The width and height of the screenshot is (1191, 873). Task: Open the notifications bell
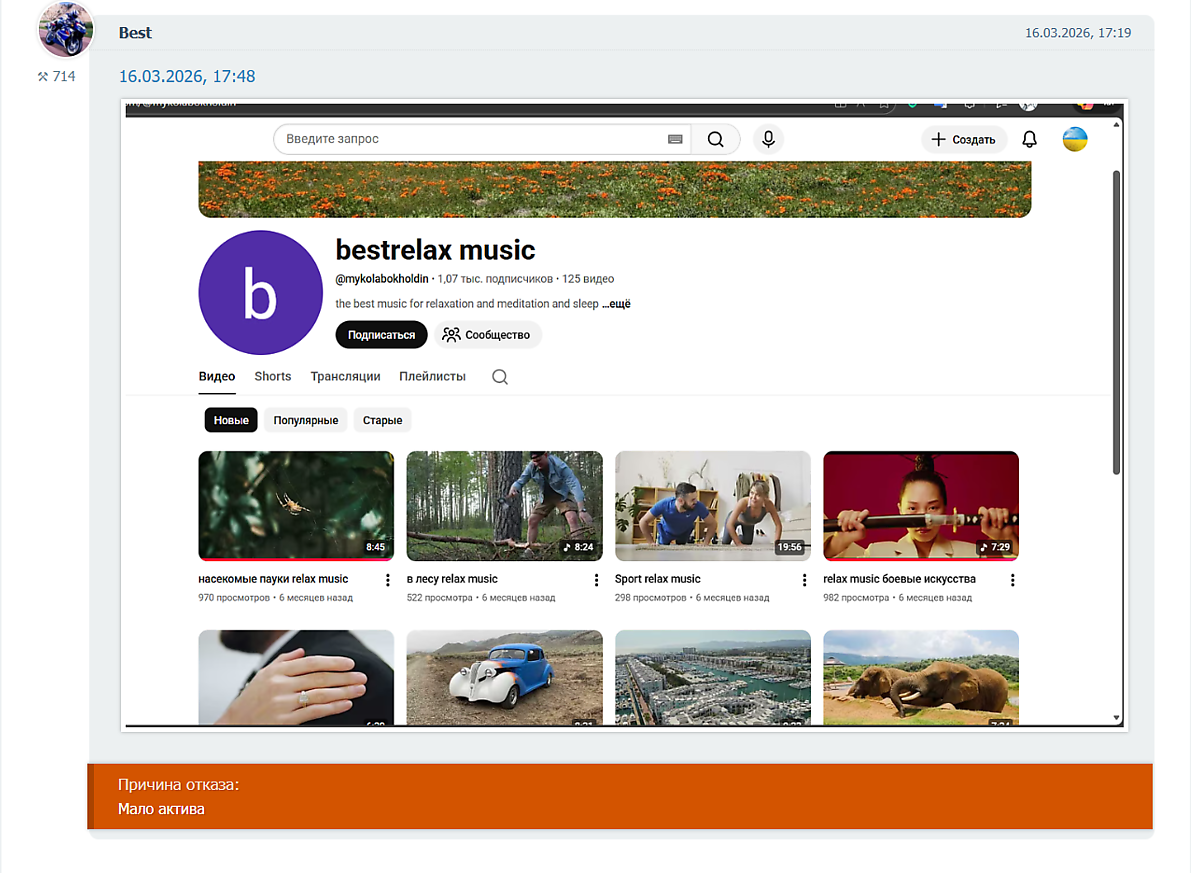(x=1029, y=140)
